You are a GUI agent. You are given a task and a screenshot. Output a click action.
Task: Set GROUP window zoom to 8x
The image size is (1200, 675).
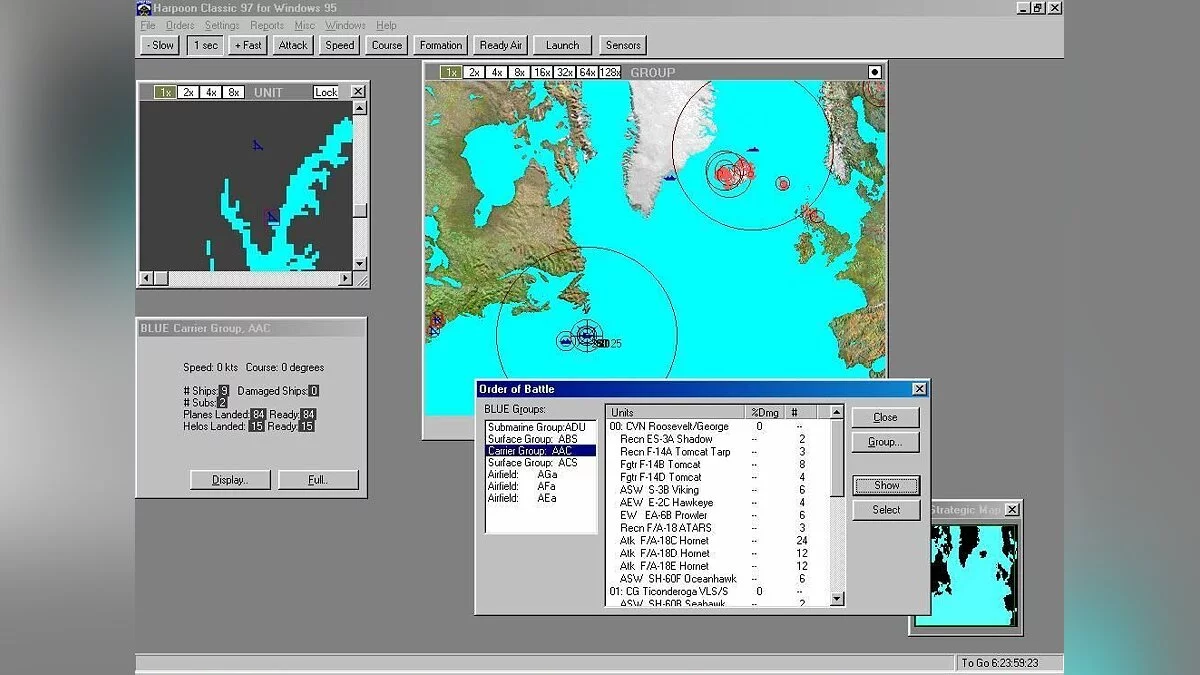(519, 72)
